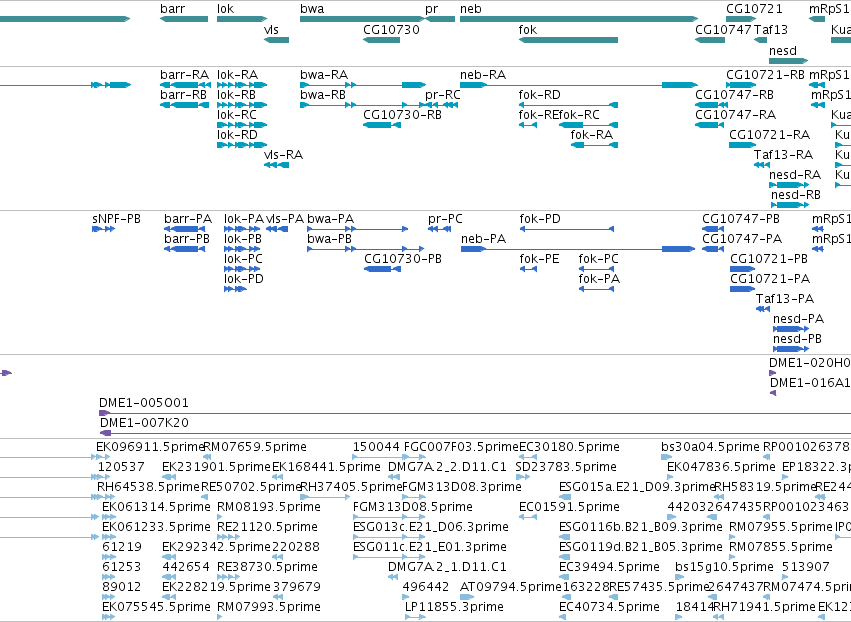Click the vls-PA protein
The image size is (851, 622).
pos(277,229)
